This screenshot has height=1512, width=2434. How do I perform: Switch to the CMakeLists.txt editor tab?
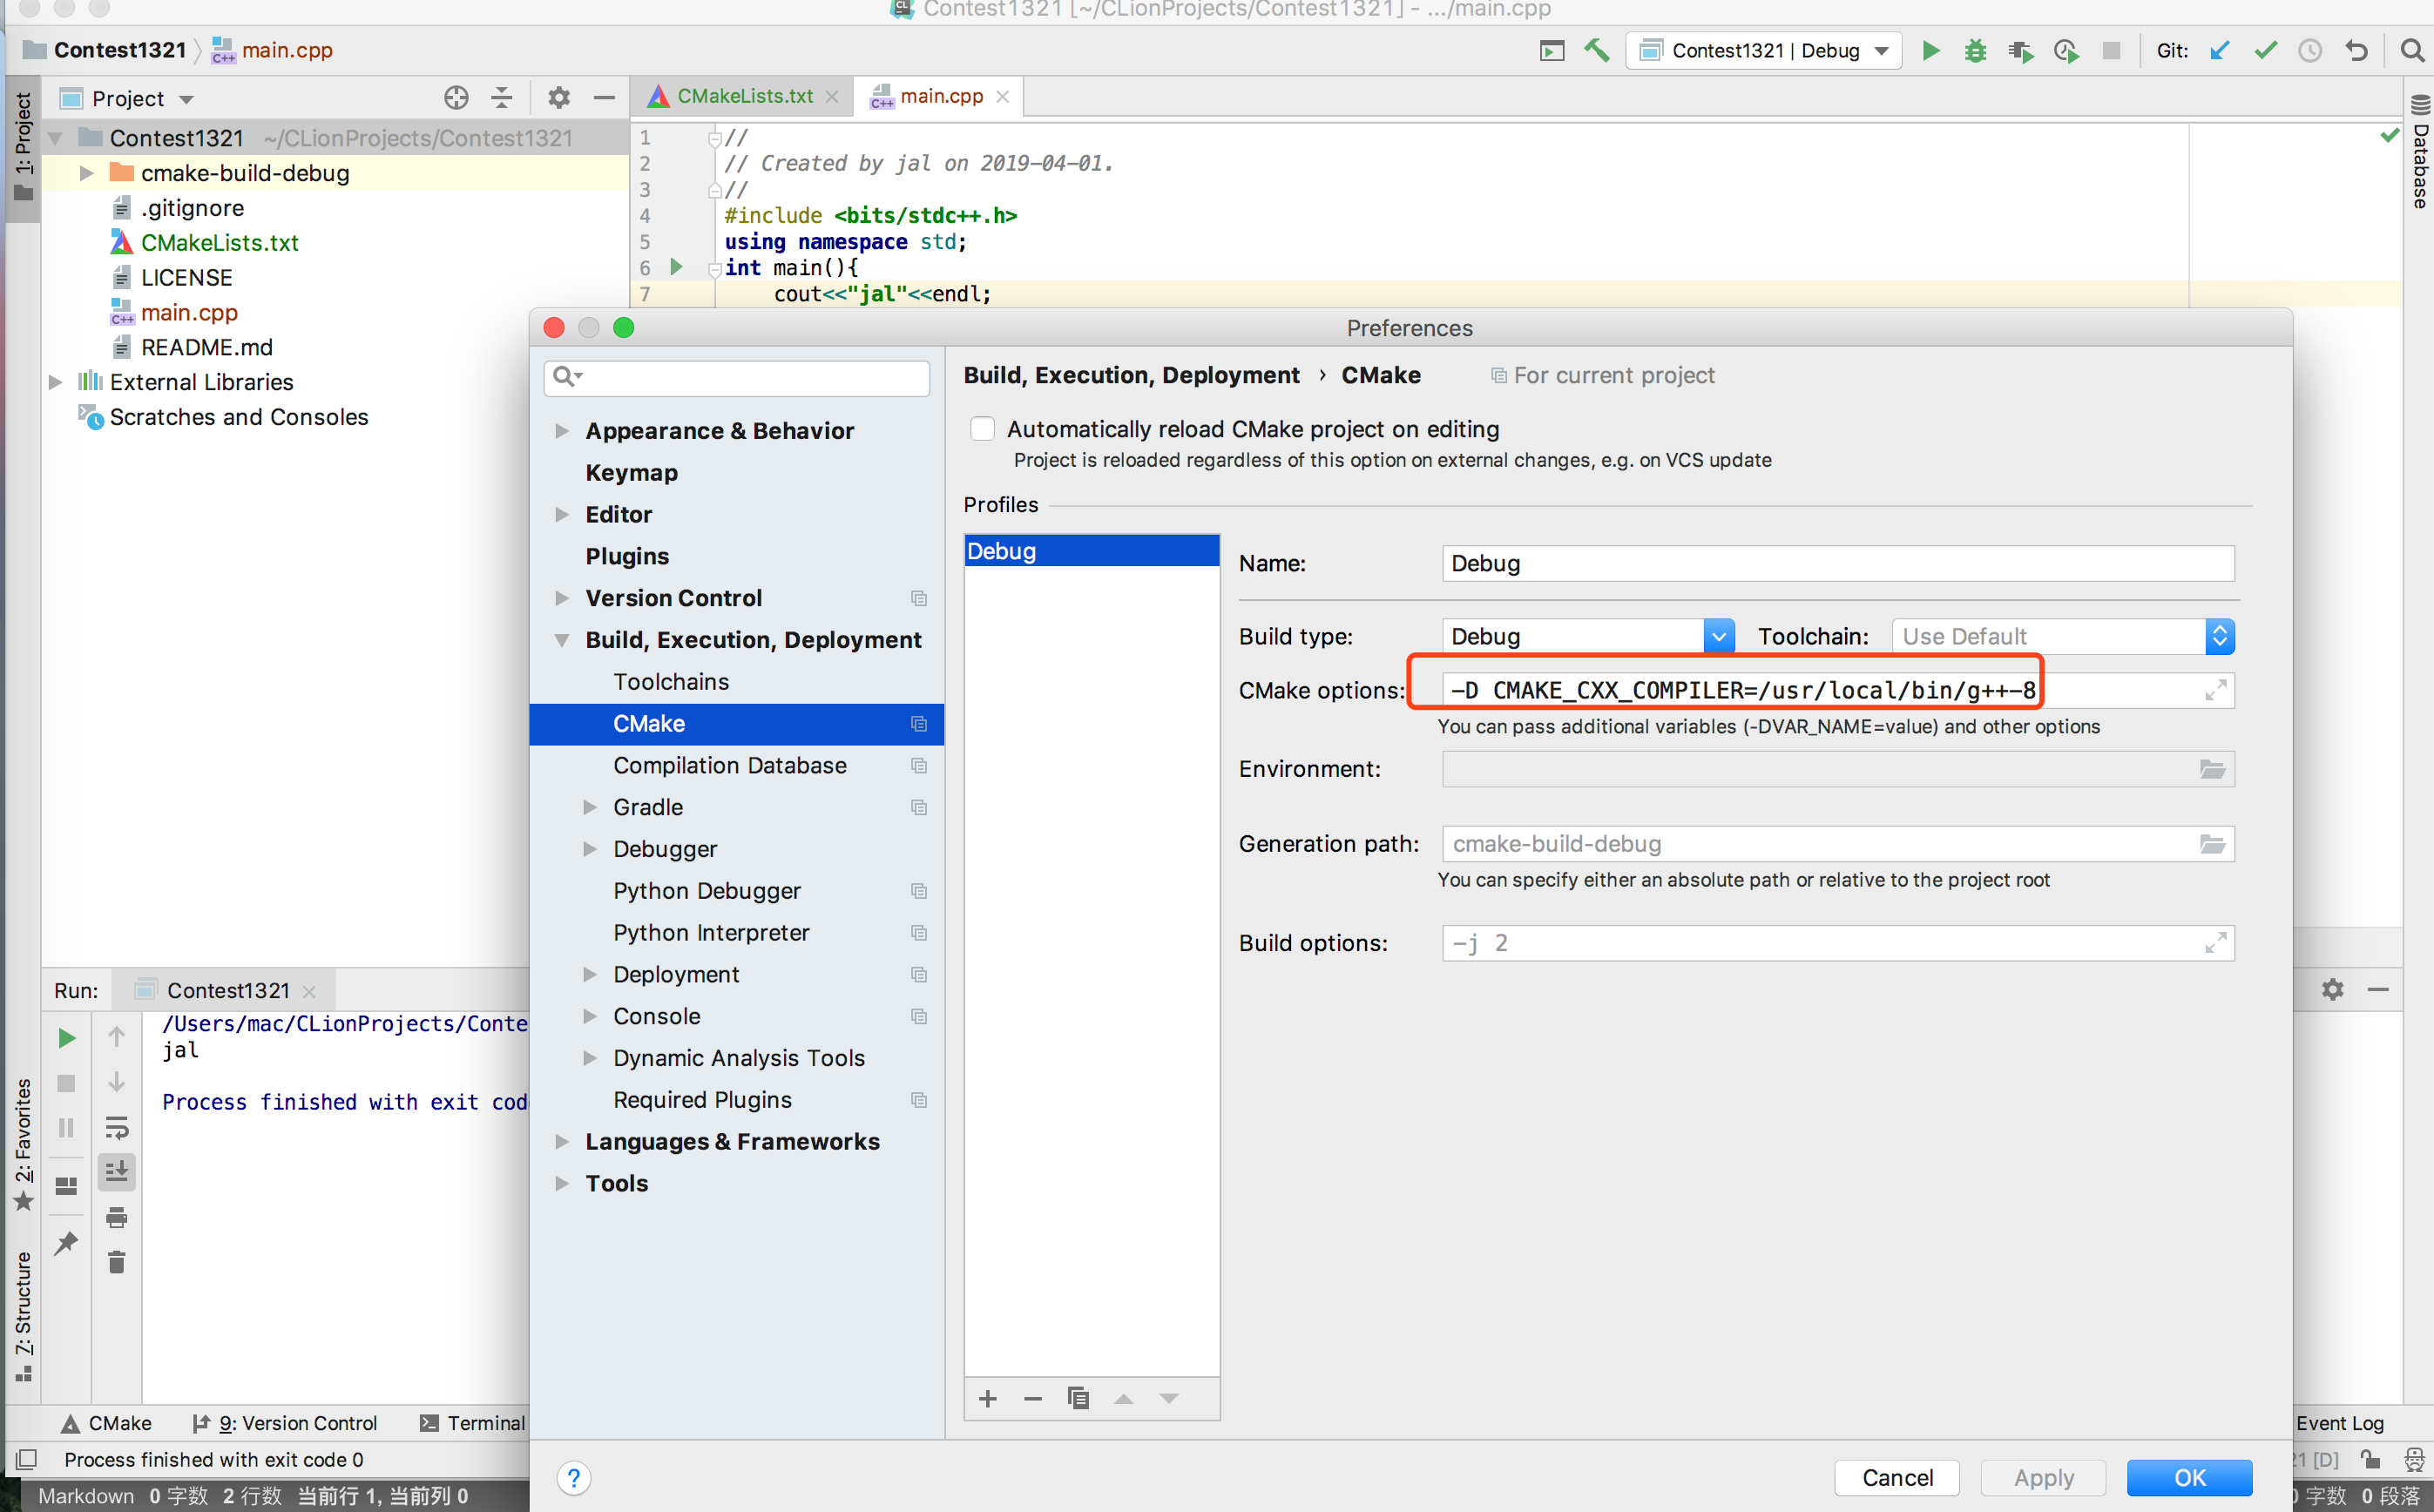[x=744, y=96]
